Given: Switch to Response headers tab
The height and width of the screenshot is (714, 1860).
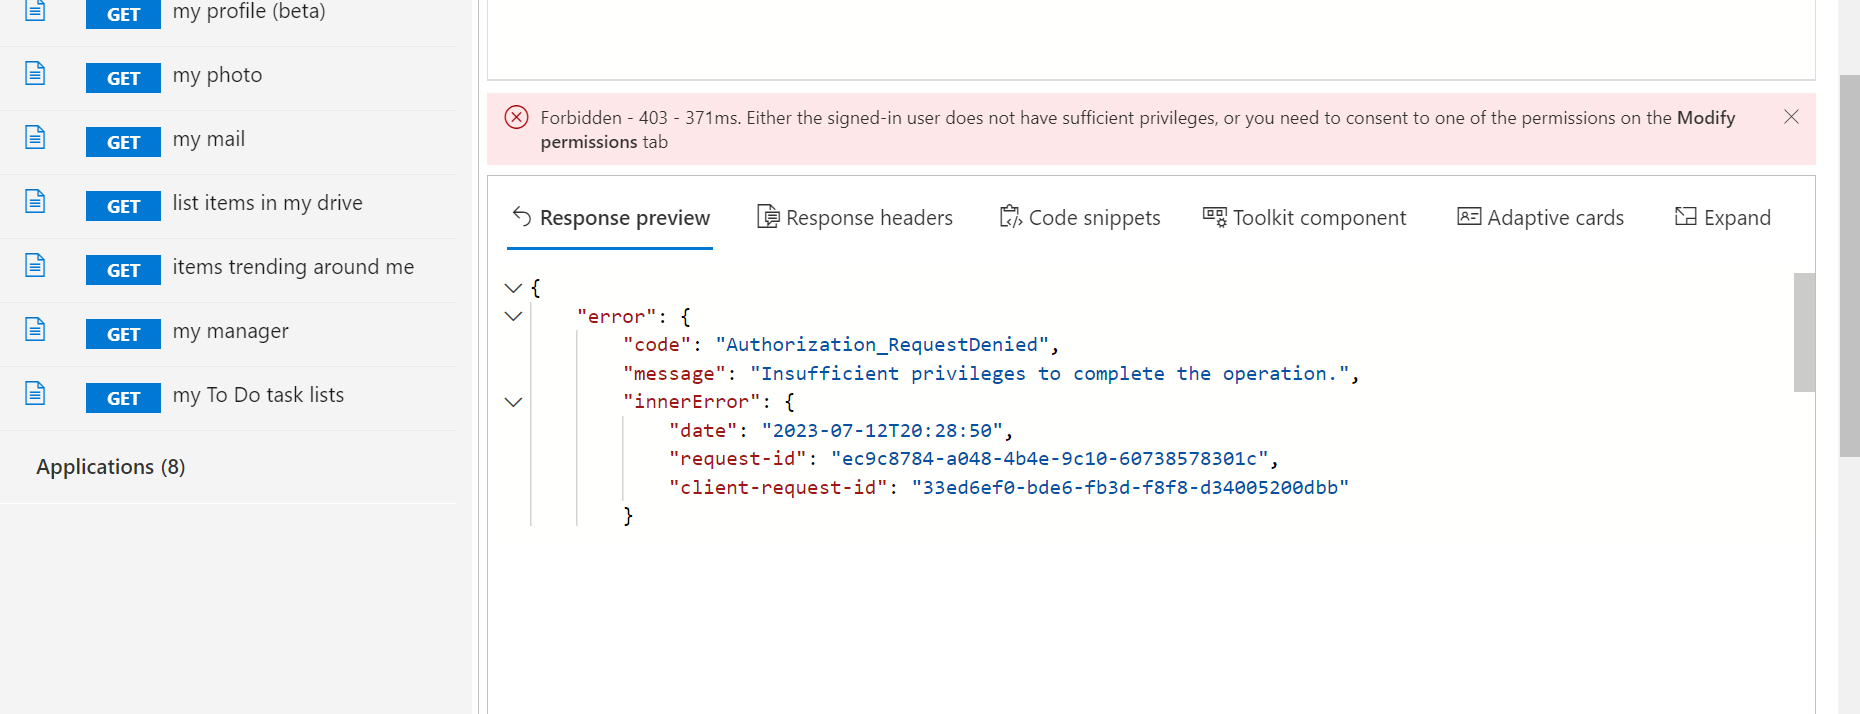Looking at the screenshot, I should [855, 218].
